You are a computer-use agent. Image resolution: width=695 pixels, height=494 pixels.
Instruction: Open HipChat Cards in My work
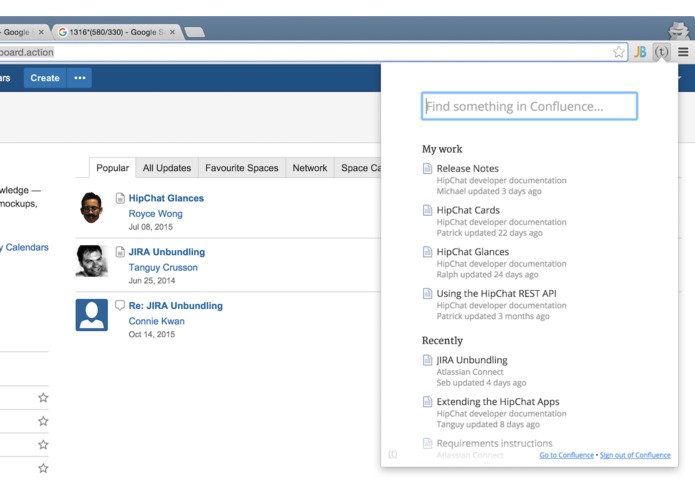(468, 210)
